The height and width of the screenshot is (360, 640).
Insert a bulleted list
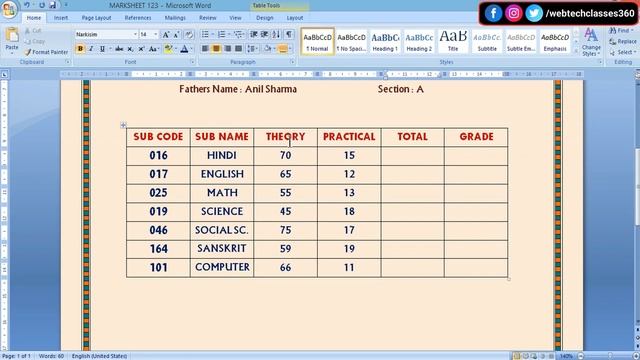pyautogui.click(x=205, y=35)
